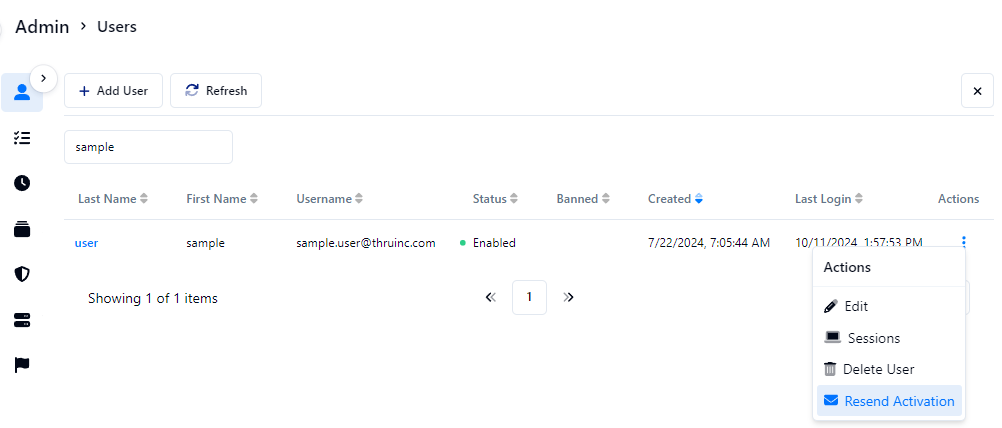Image resolution: width=1002 pixels, height=428 pixels.
Task: Open the flag sidebar icon
Action: [x=22, y=365]
